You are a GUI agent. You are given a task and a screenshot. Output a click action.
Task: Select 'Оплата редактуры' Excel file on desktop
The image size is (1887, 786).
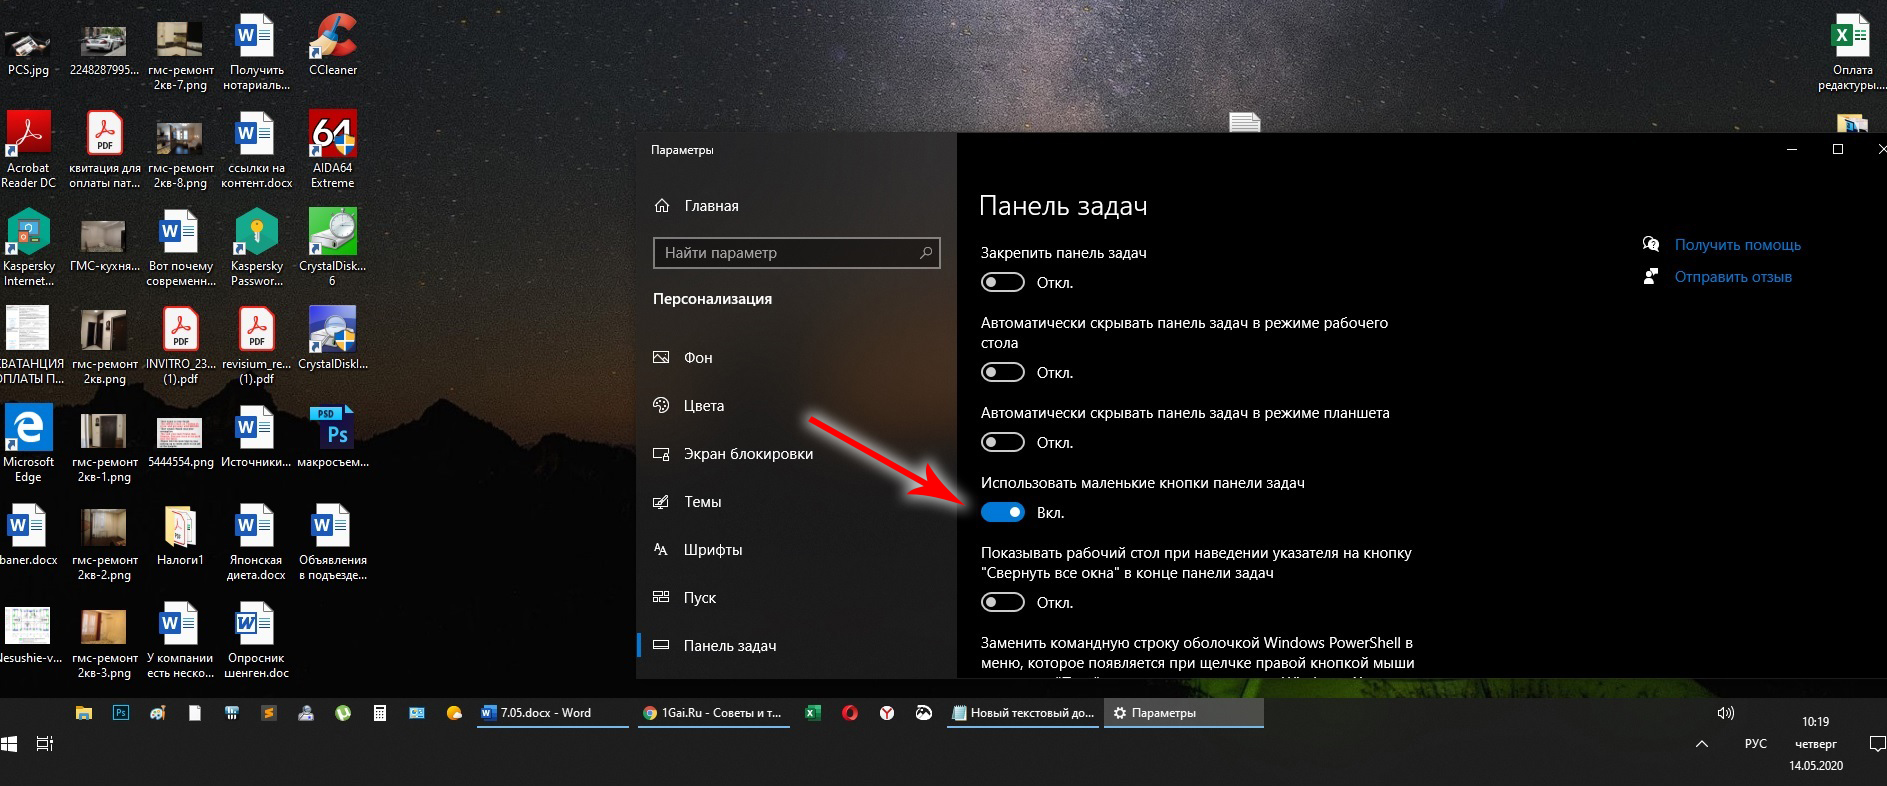1852,52
